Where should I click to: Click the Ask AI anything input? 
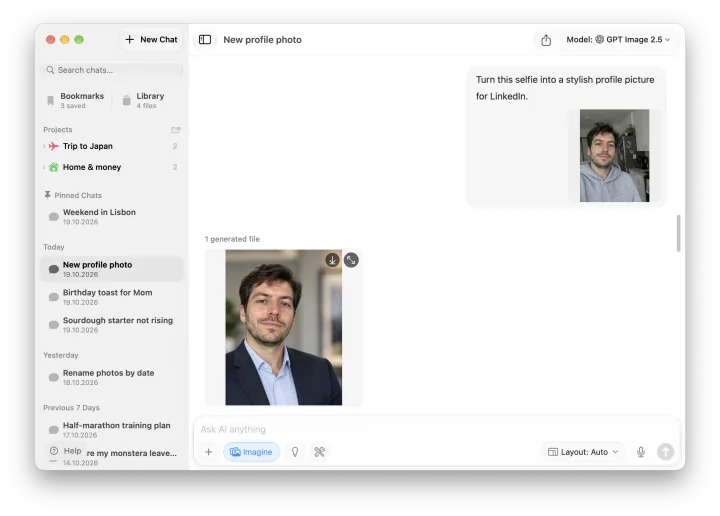(435, 429)
